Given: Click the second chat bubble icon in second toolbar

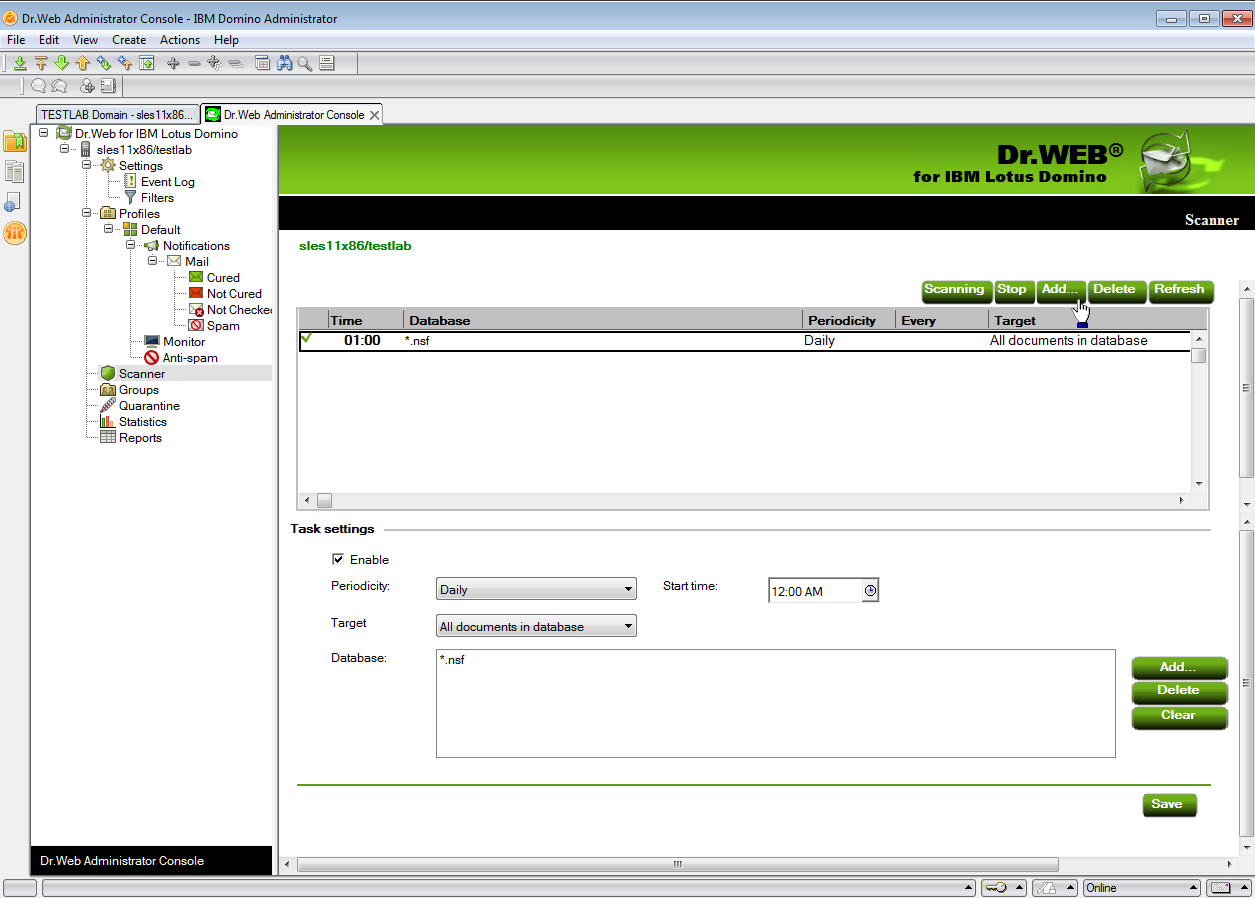Looking at the screenshot, I should [x=59, y=86].
